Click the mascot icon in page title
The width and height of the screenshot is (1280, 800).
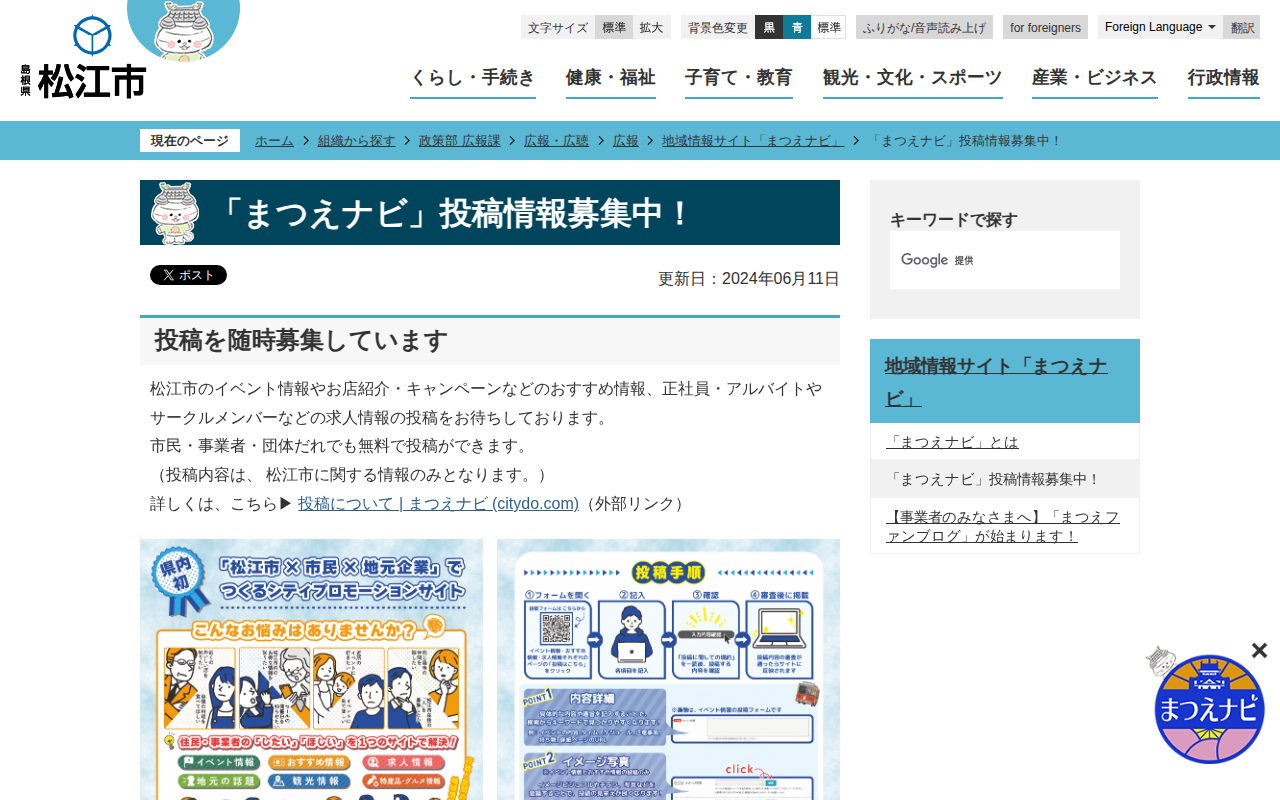pos(175,213)
